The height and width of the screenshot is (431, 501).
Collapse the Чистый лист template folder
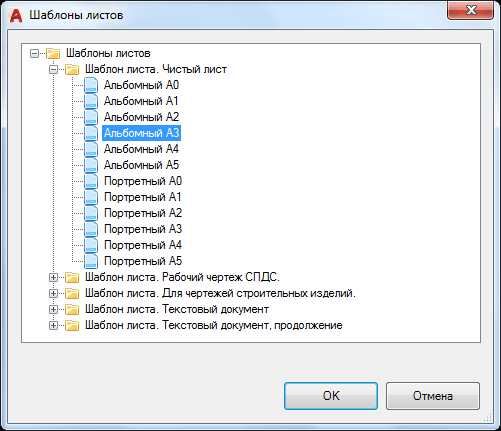(x=53, y=69)
